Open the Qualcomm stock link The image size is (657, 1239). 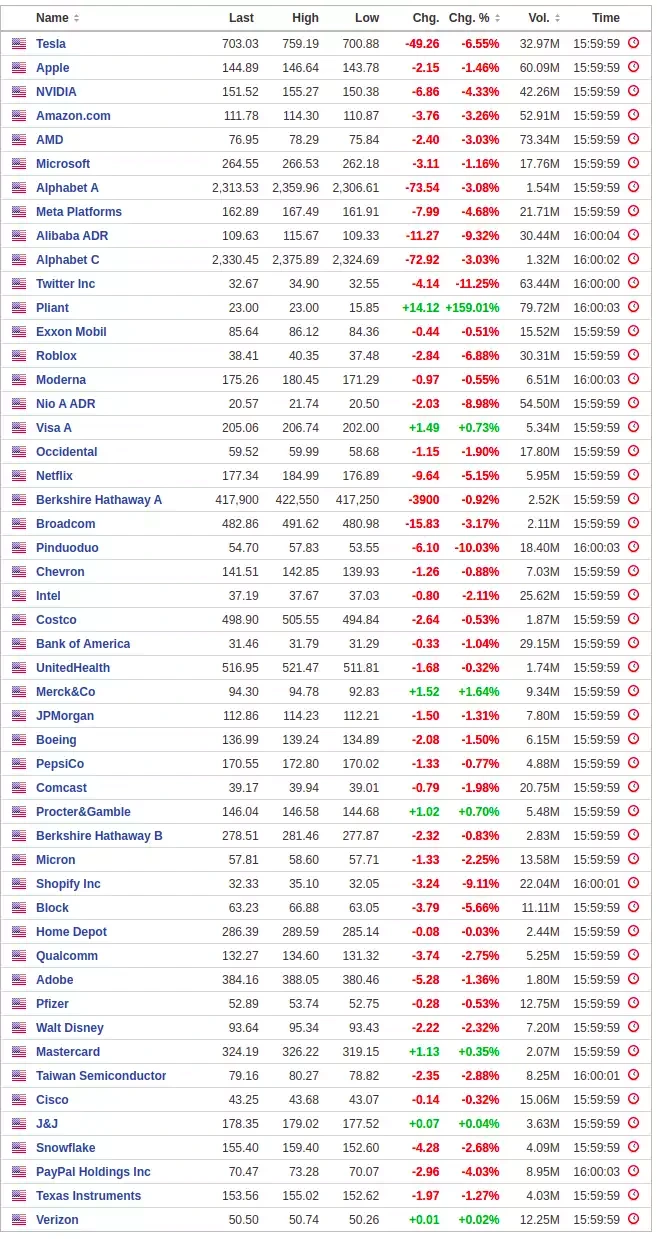[67, 956]
